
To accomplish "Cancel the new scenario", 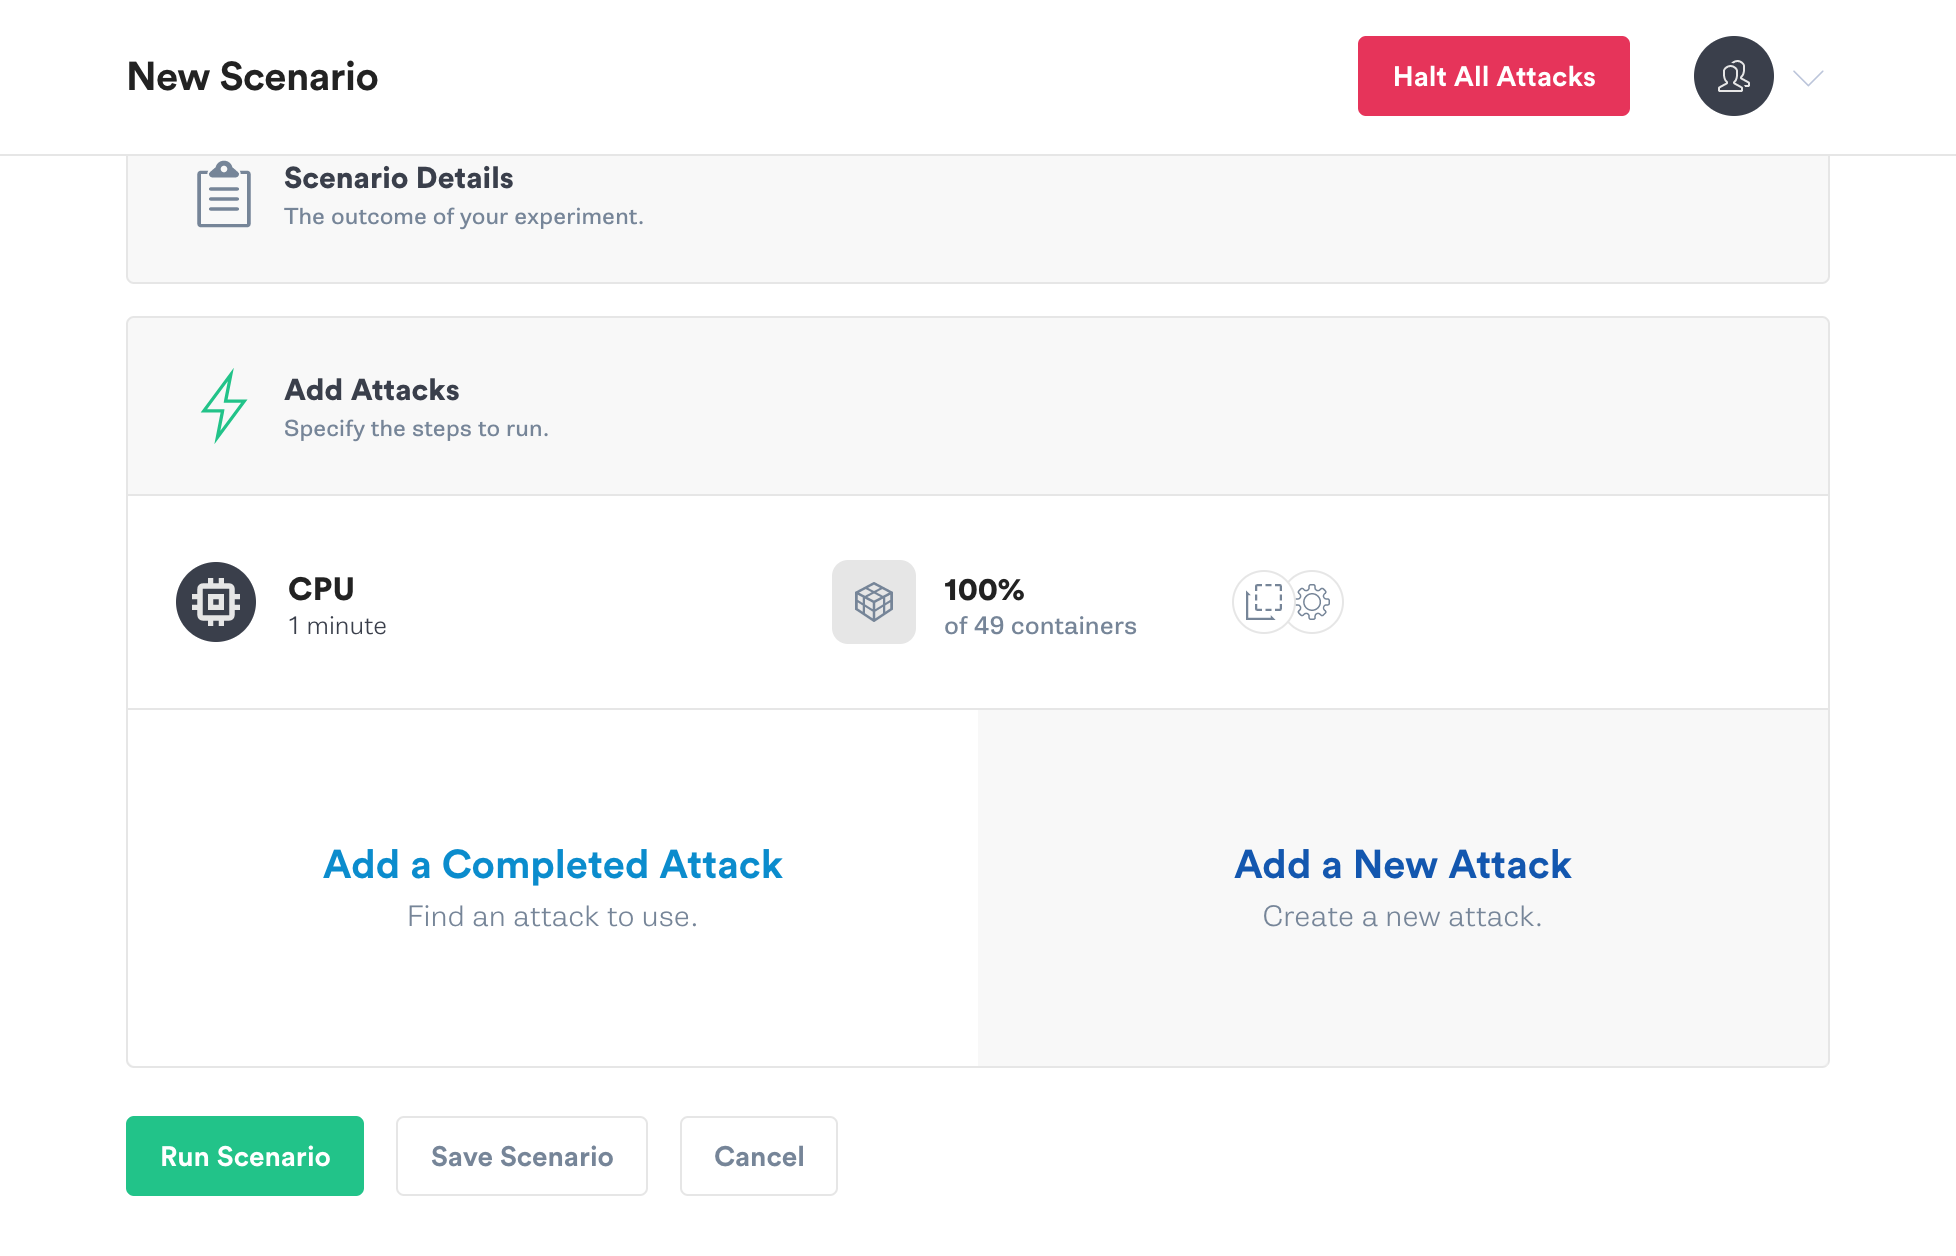I will click(x=759, y=1156).
